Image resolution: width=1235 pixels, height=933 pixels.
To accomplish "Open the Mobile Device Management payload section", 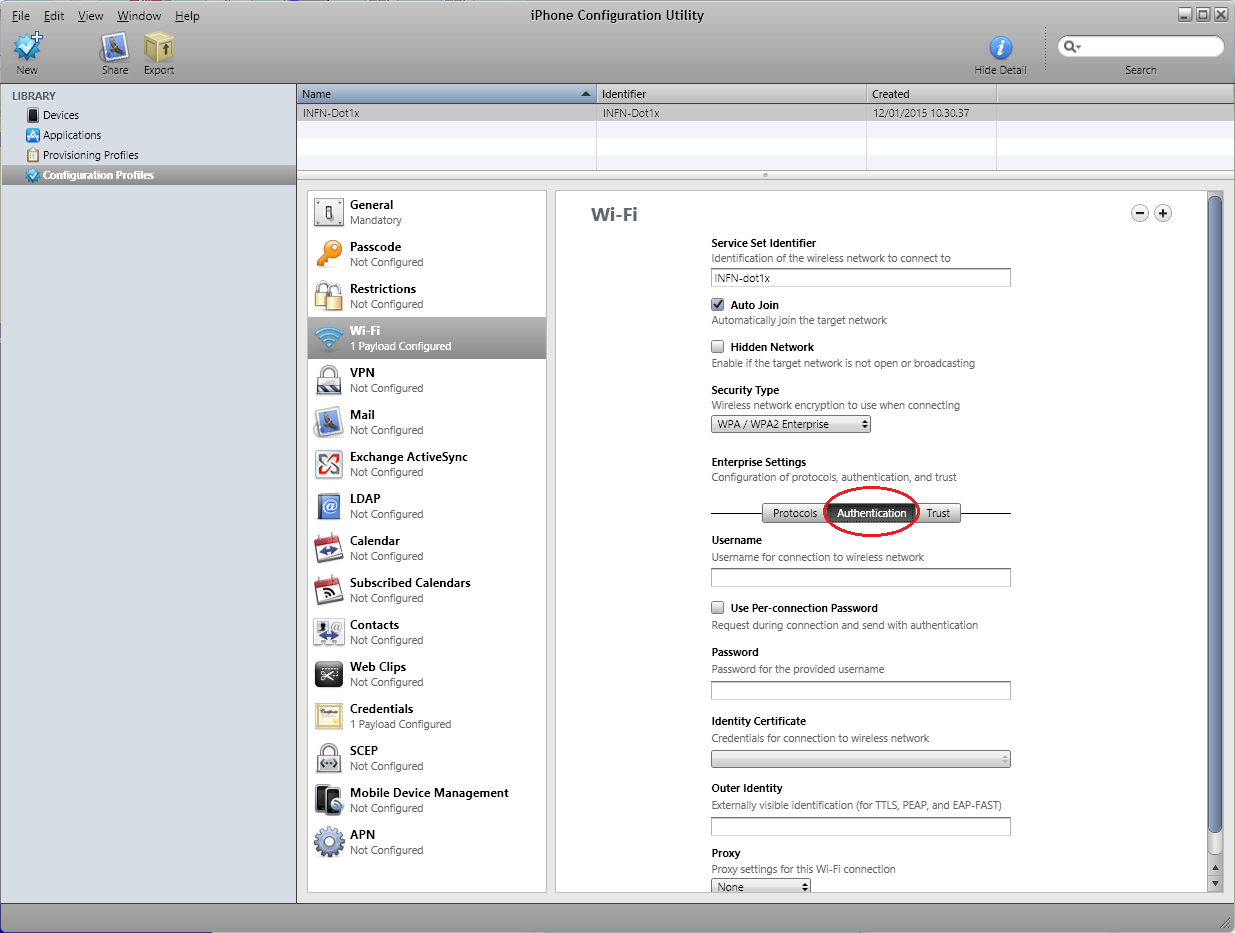I will pos(427,800).
